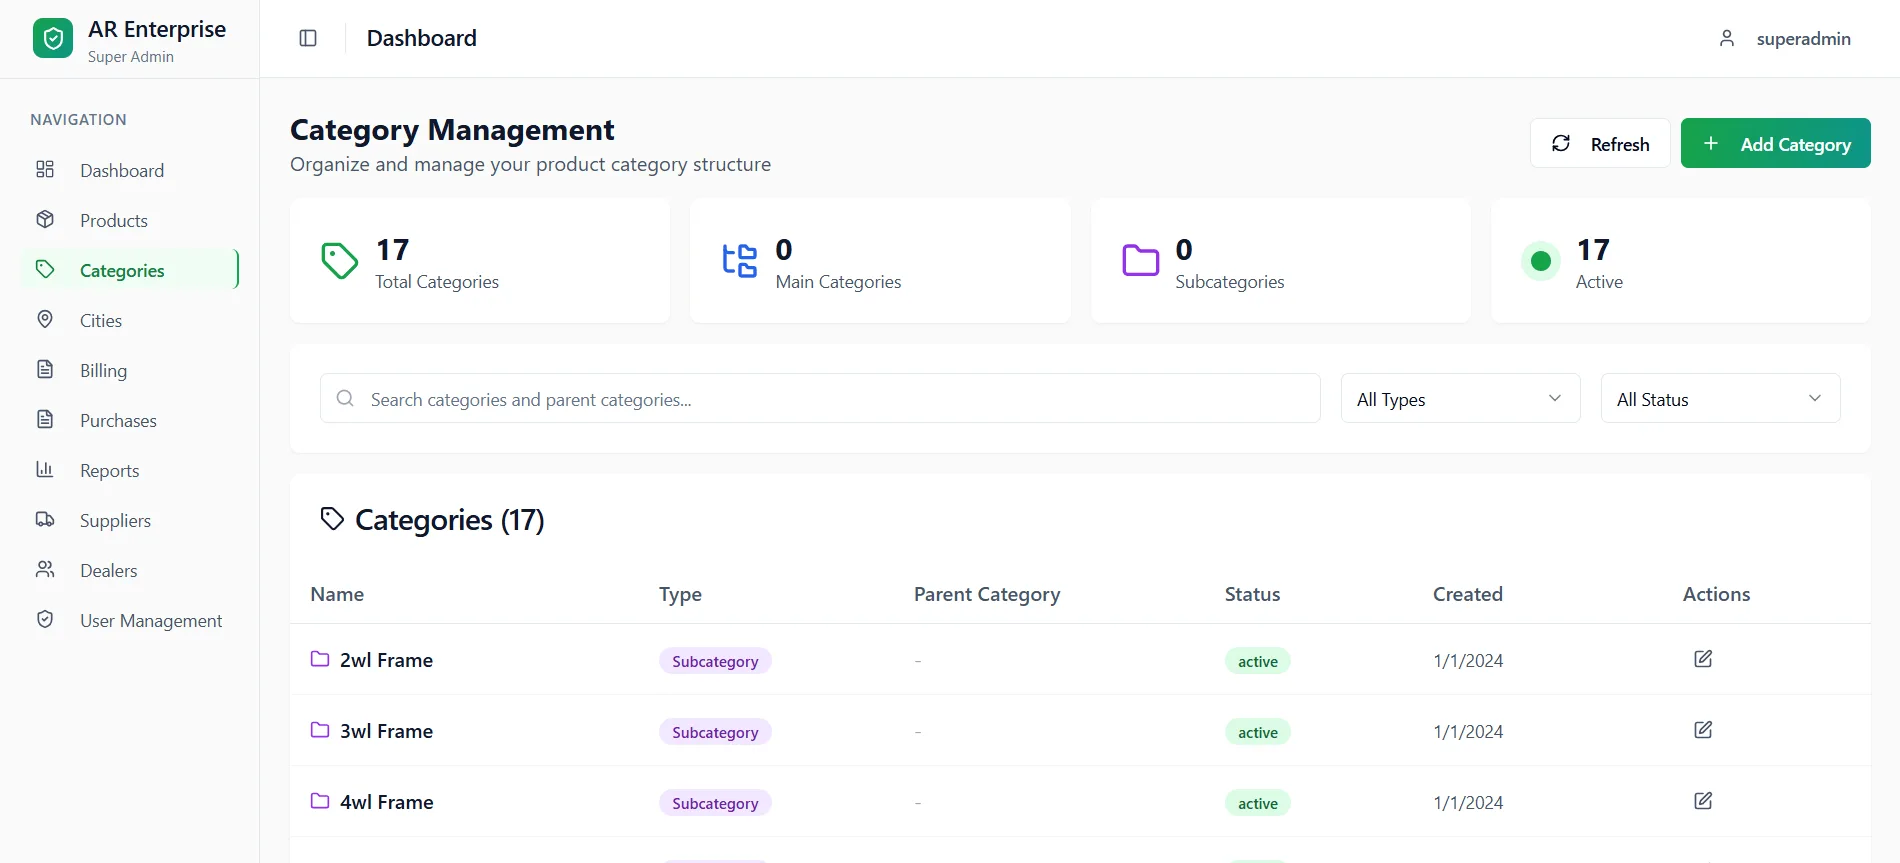This screenshot has height=863, width=1900.
Task: Click the Name column header
Action: 337,594
